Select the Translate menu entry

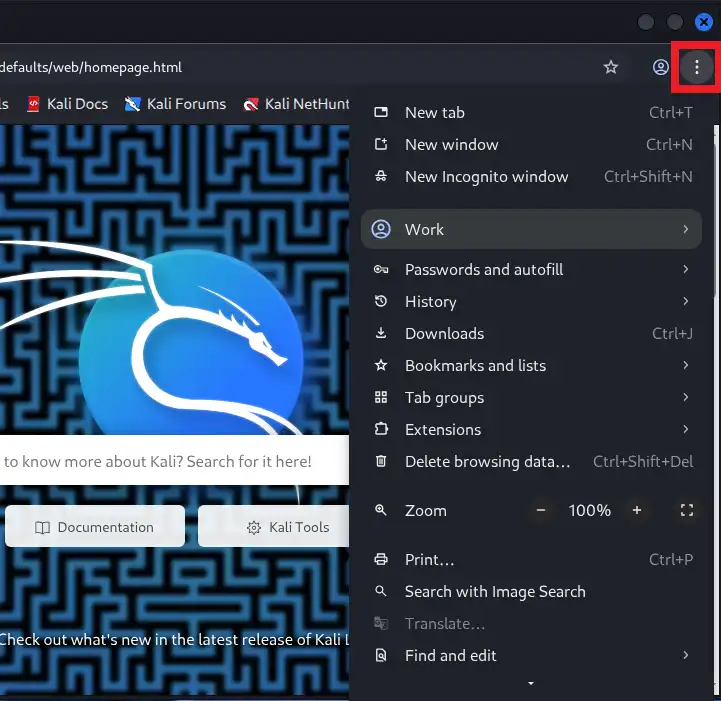531,623
